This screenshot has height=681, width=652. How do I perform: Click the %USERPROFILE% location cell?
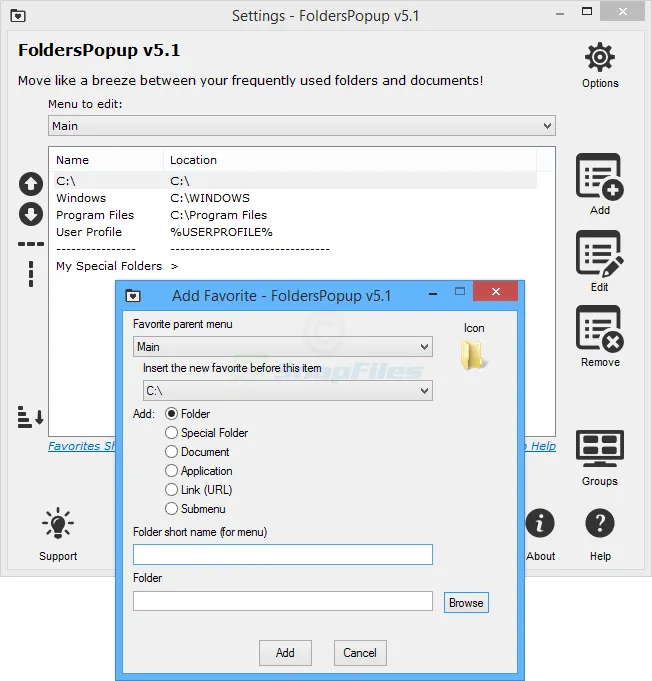pyautogui.click(x=221, y=232)
